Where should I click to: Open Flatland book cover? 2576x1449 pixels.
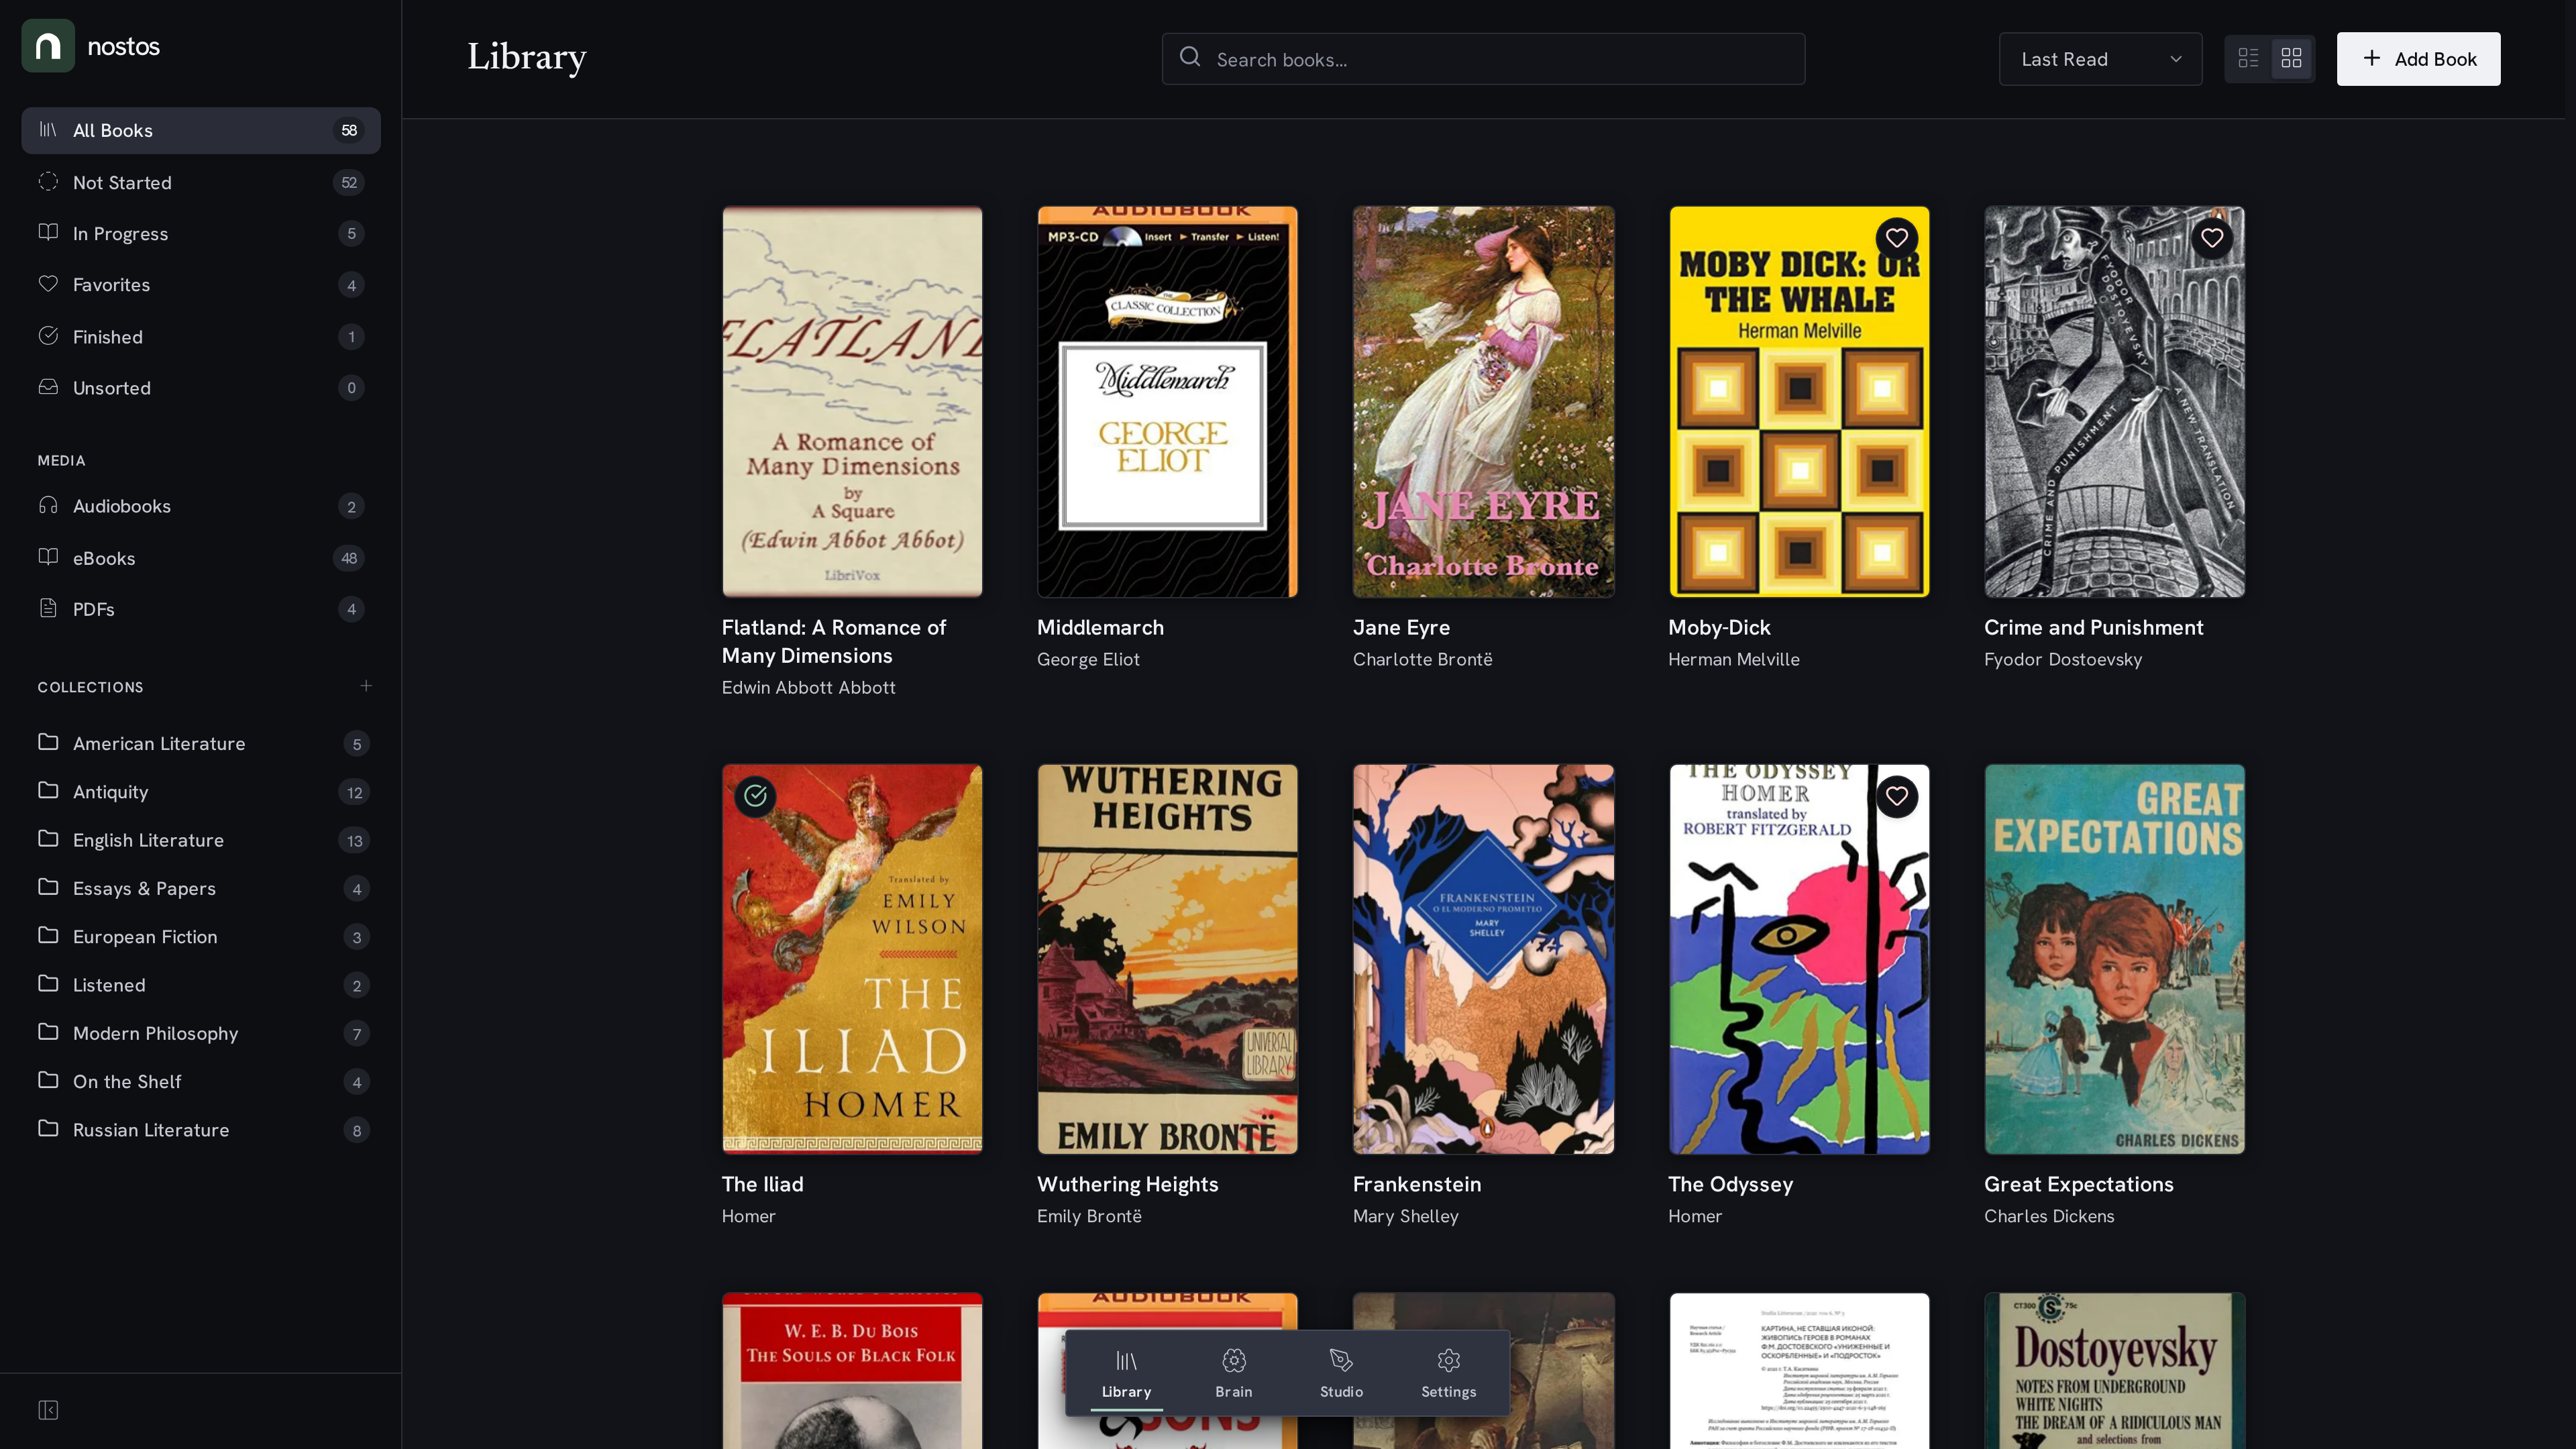pos(852,402)
